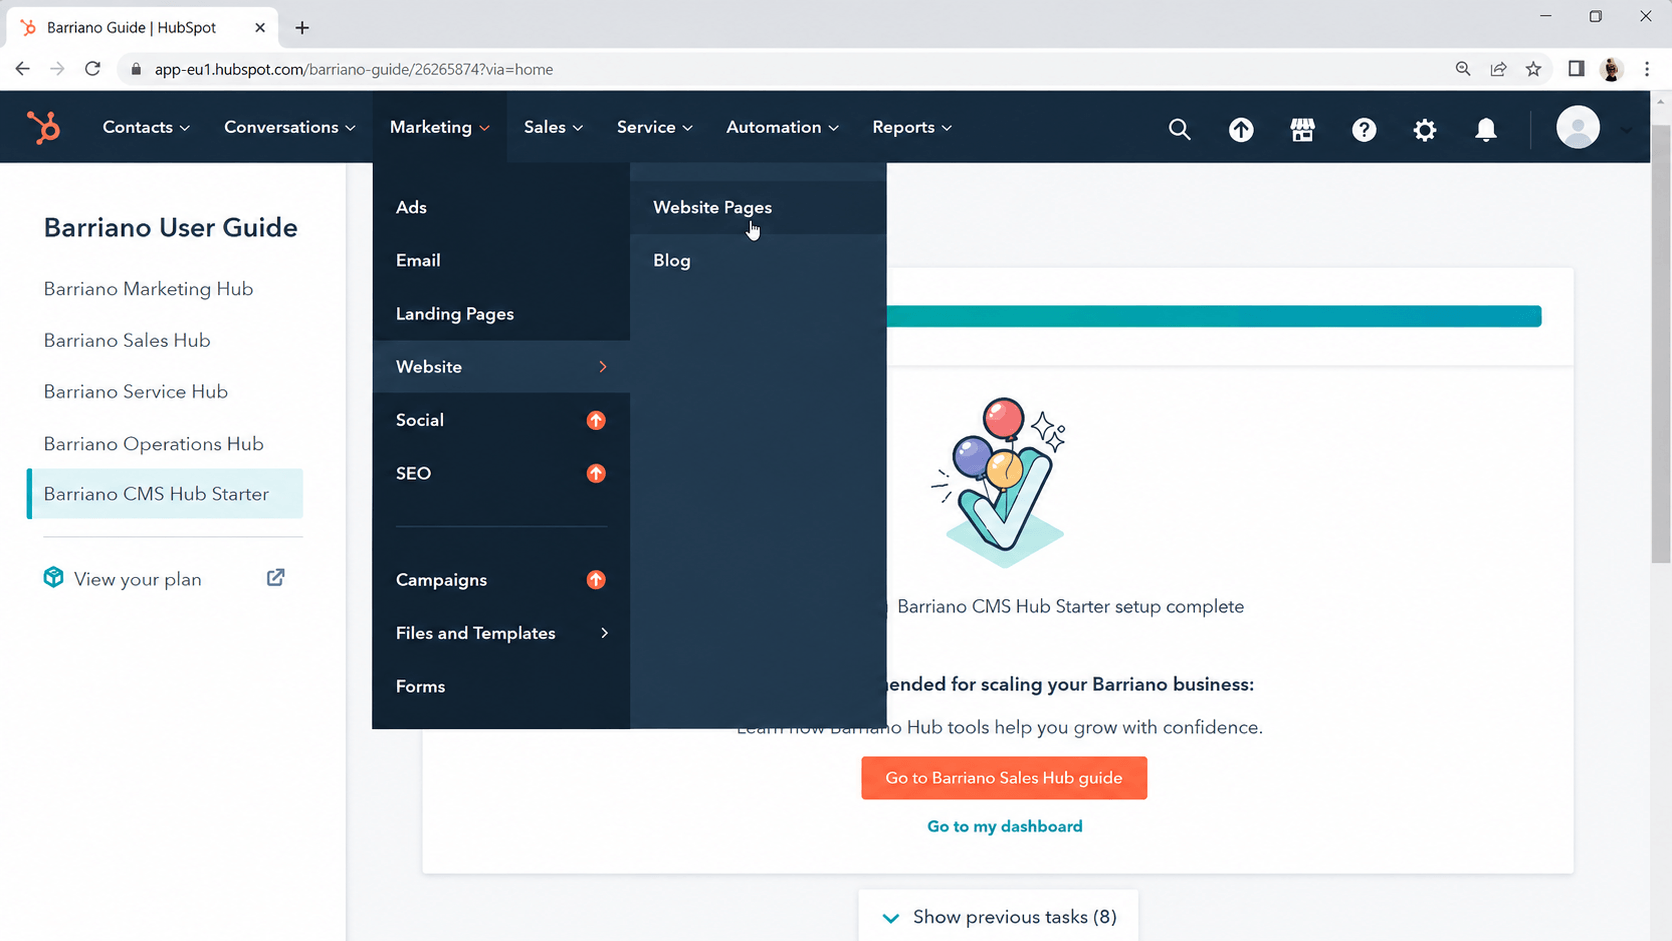Open the Service dropdown menu
Screen dimensions: 1672x941
[x=655, y=127]
